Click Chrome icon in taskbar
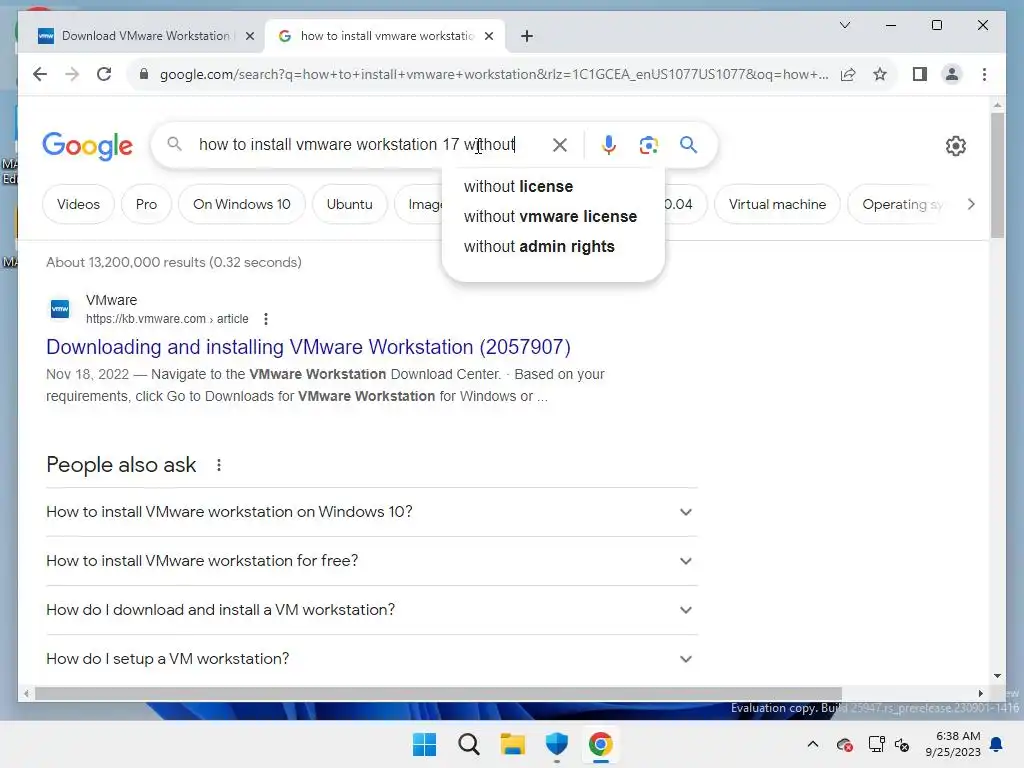This screenshot has height=768, width=1024. [x=600, y=744]
